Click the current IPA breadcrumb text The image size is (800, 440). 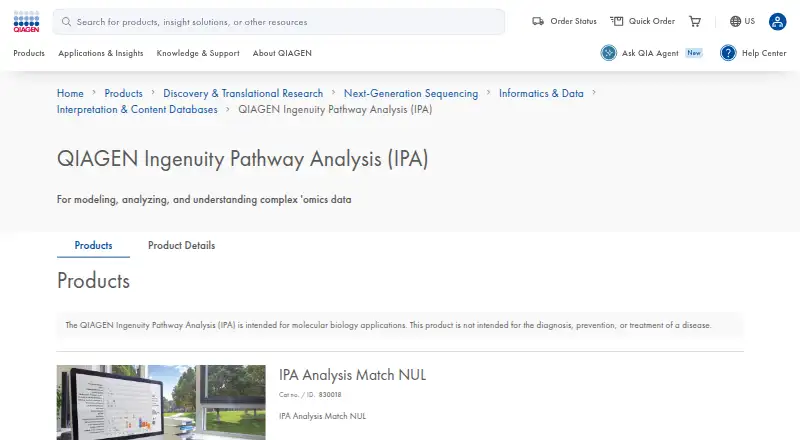(x=335, y=109)
